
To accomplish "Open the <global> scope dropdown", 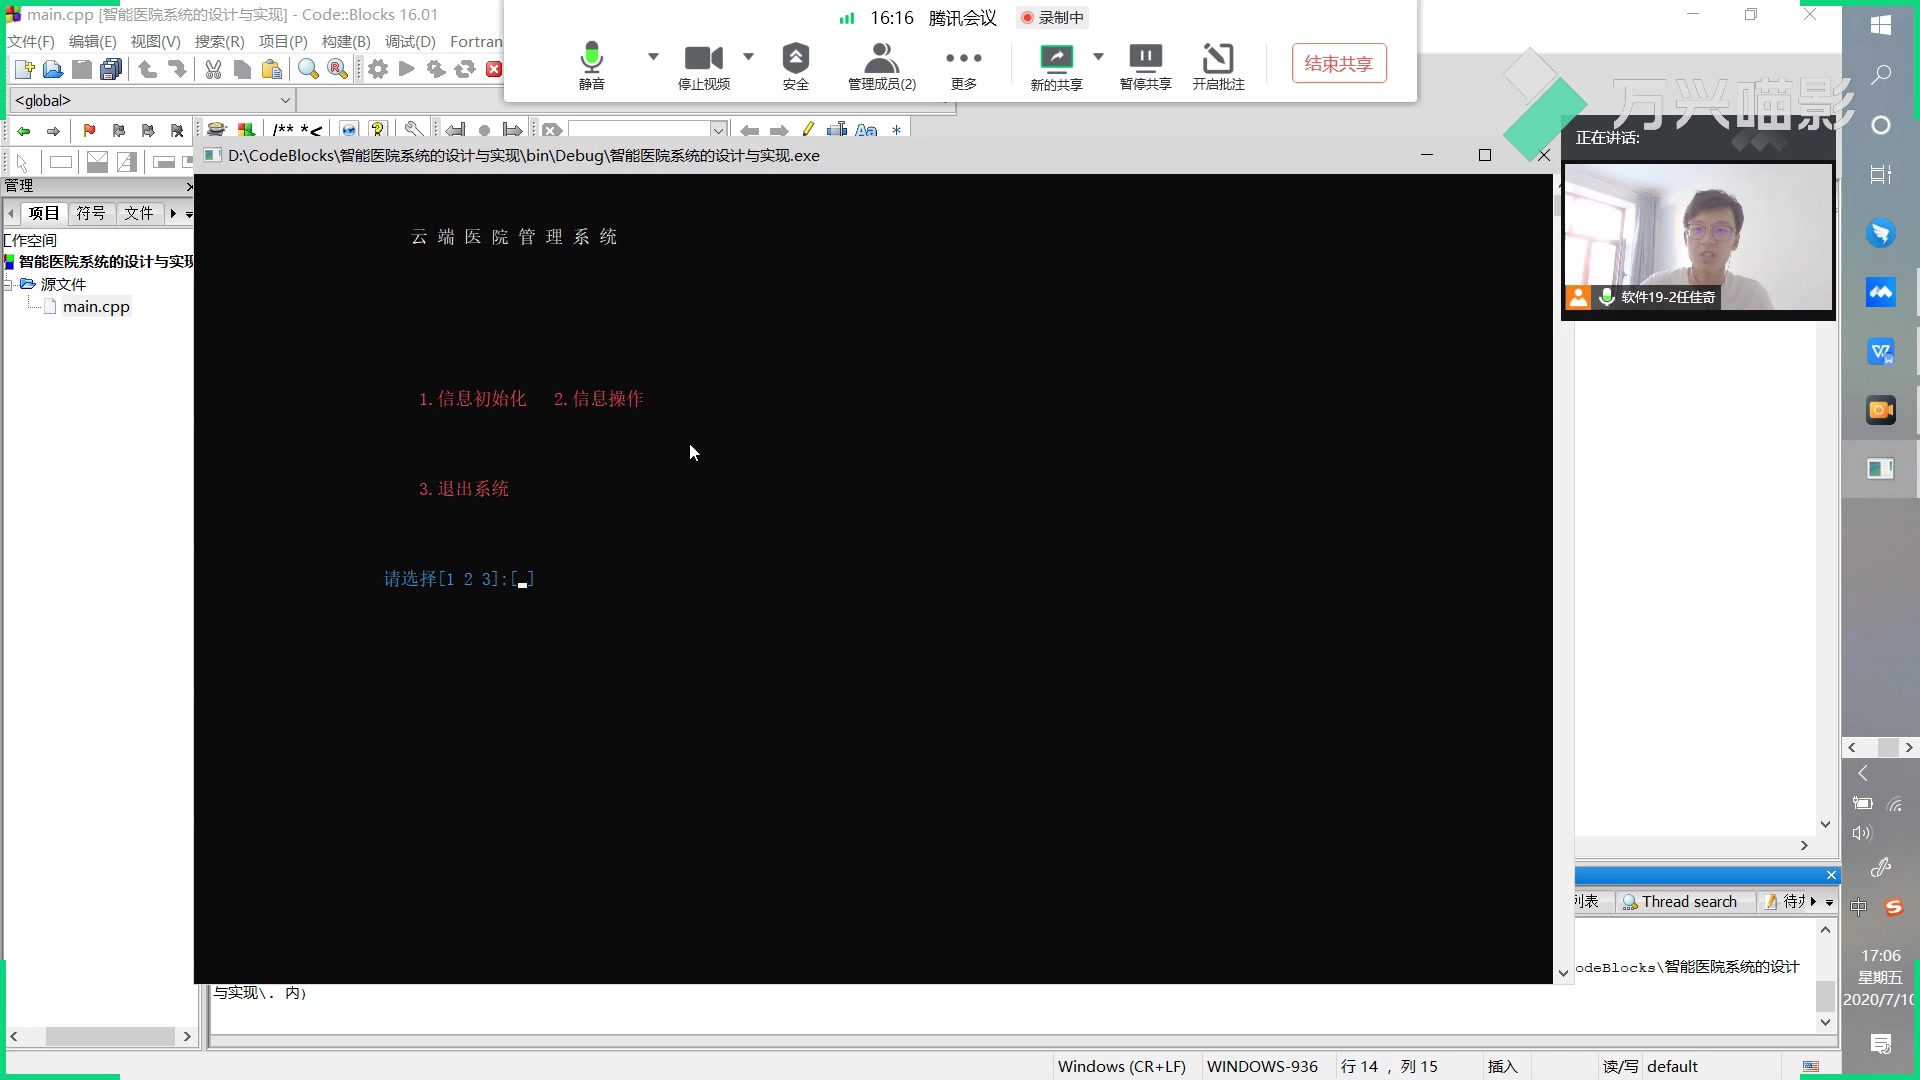I will (285, 100).
